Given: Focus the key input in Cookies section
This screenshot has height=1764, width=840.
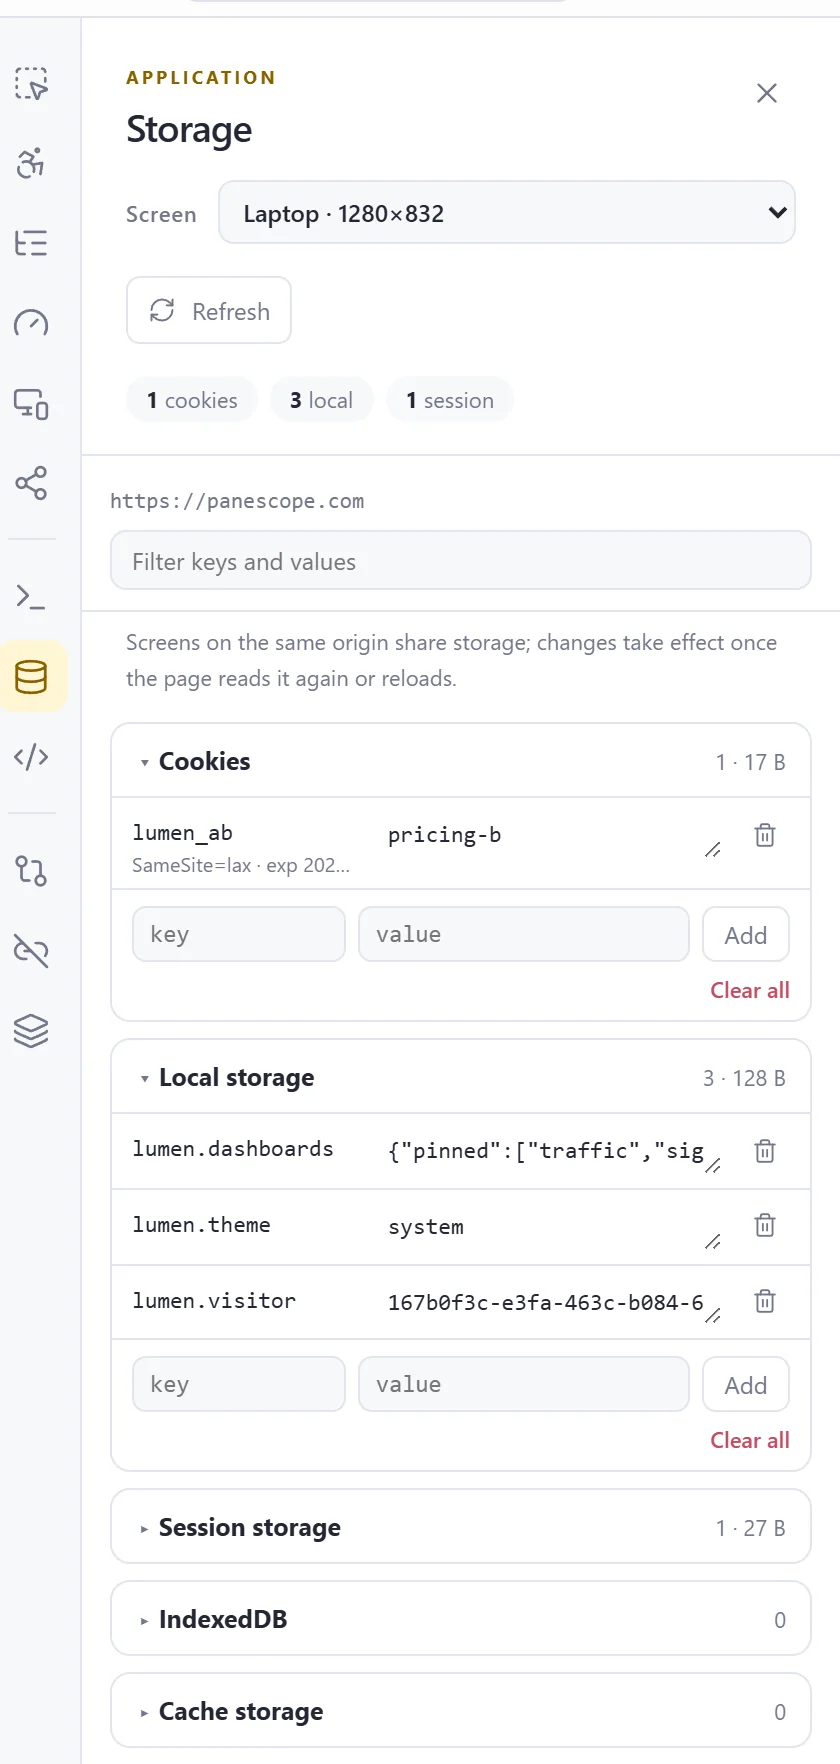Looking at the screenshot, I should click(x=239, y=934).
